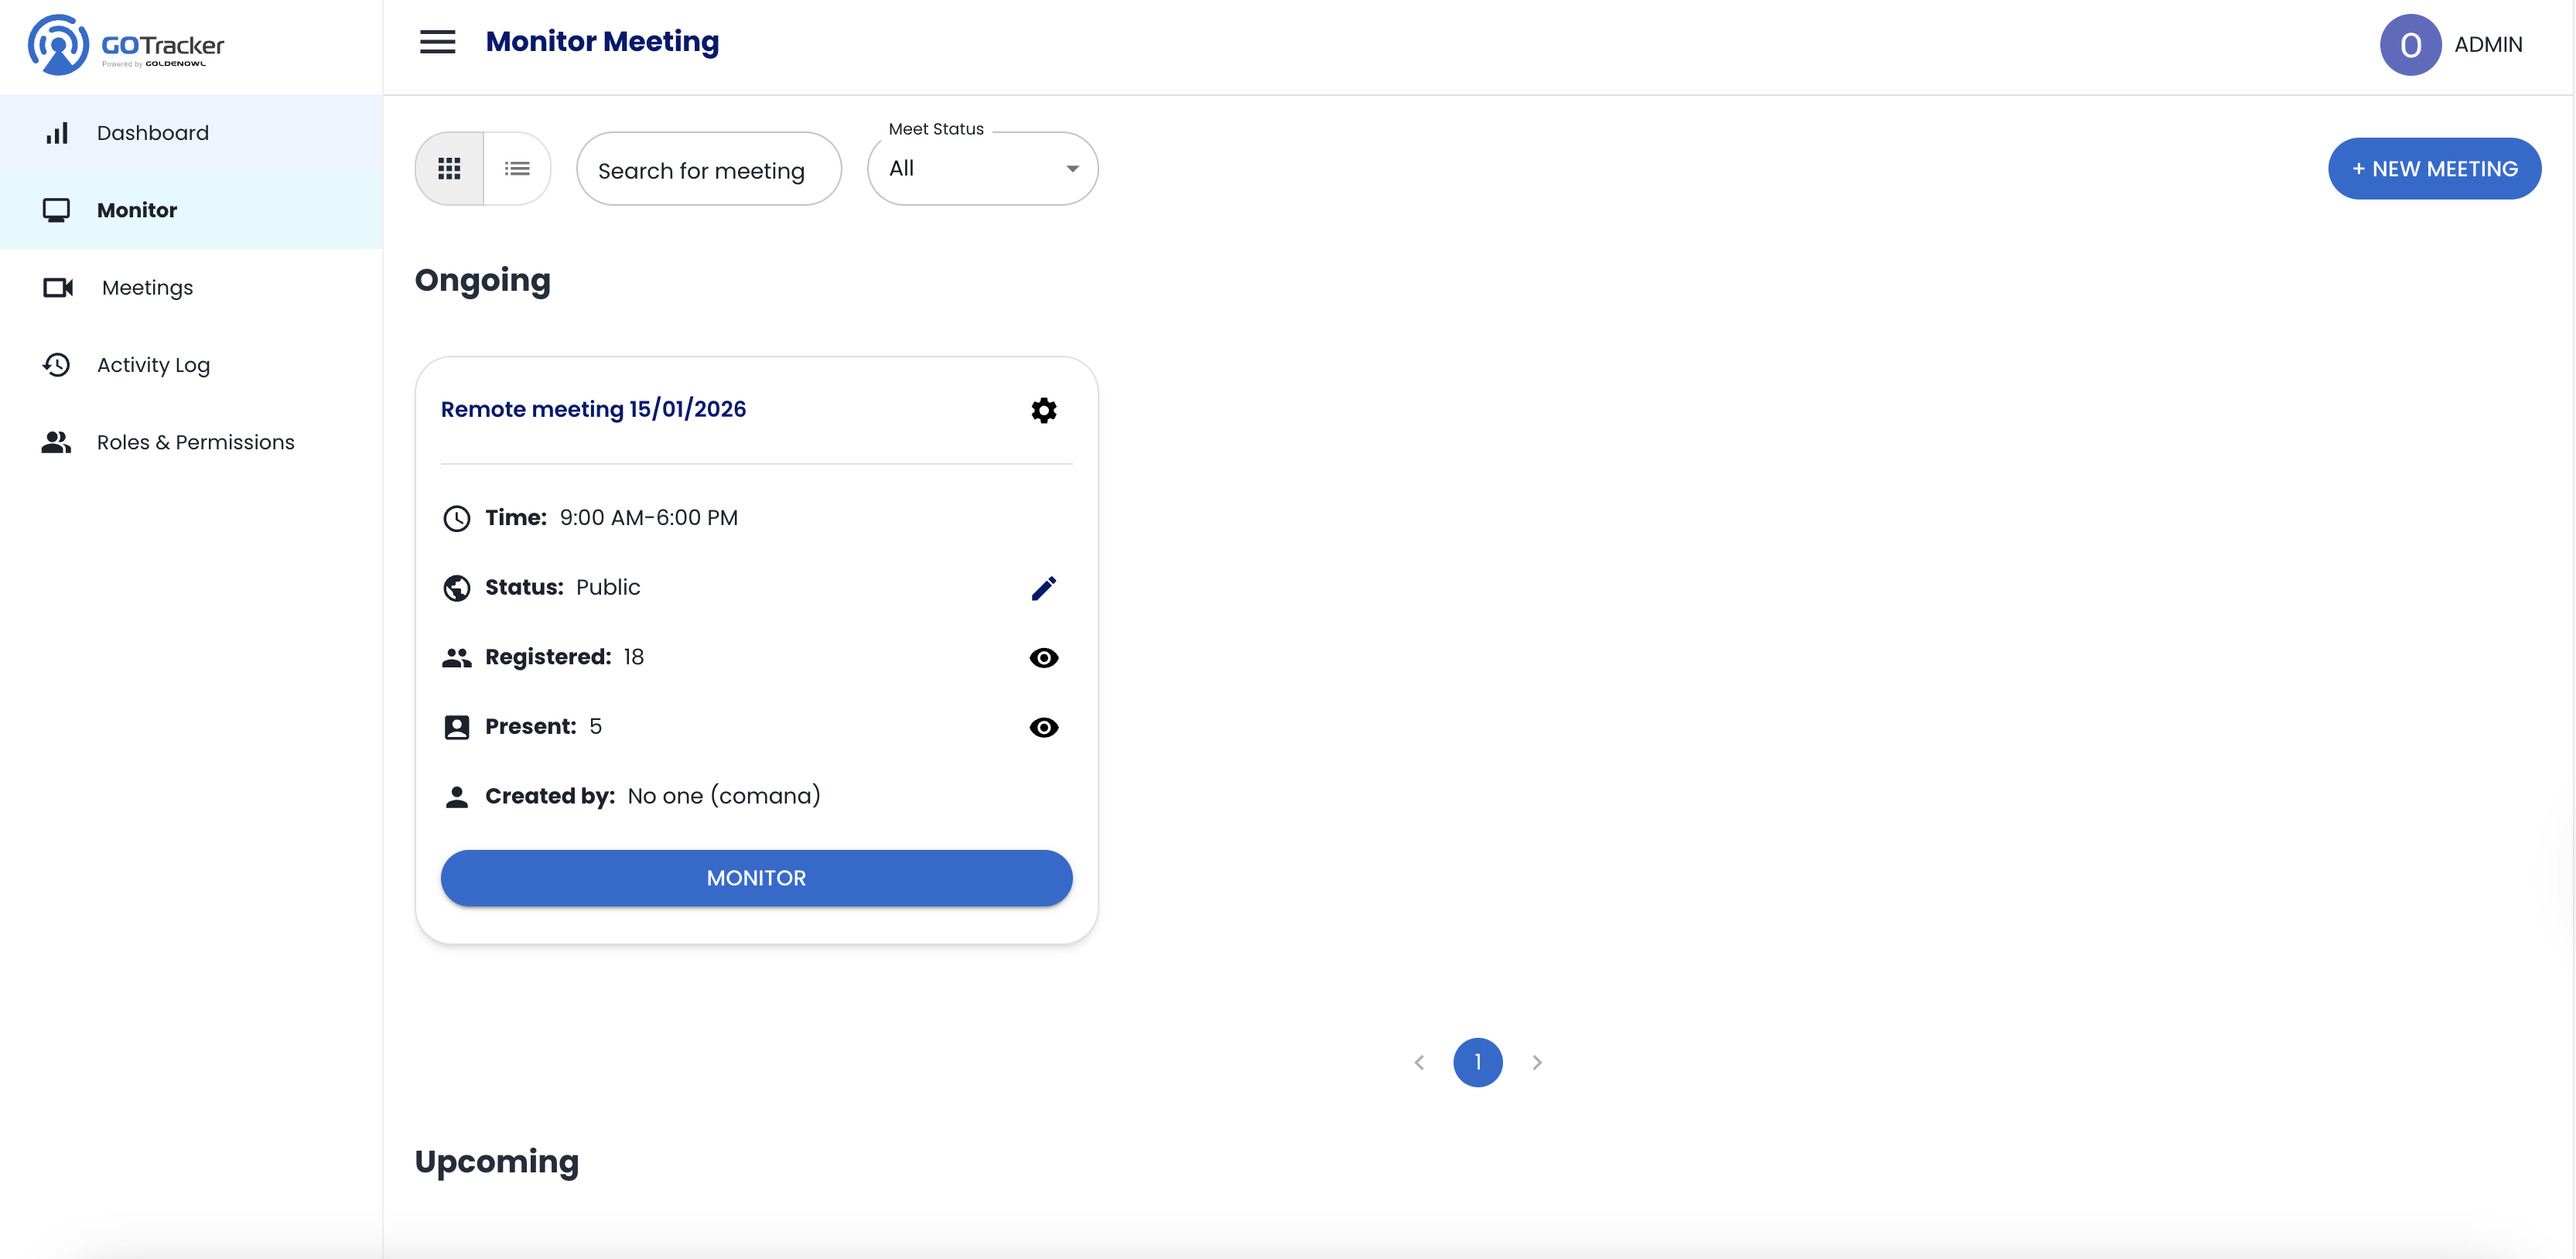Select the Roles & Permissions people icon
2576x1259 pixels.
55,442
